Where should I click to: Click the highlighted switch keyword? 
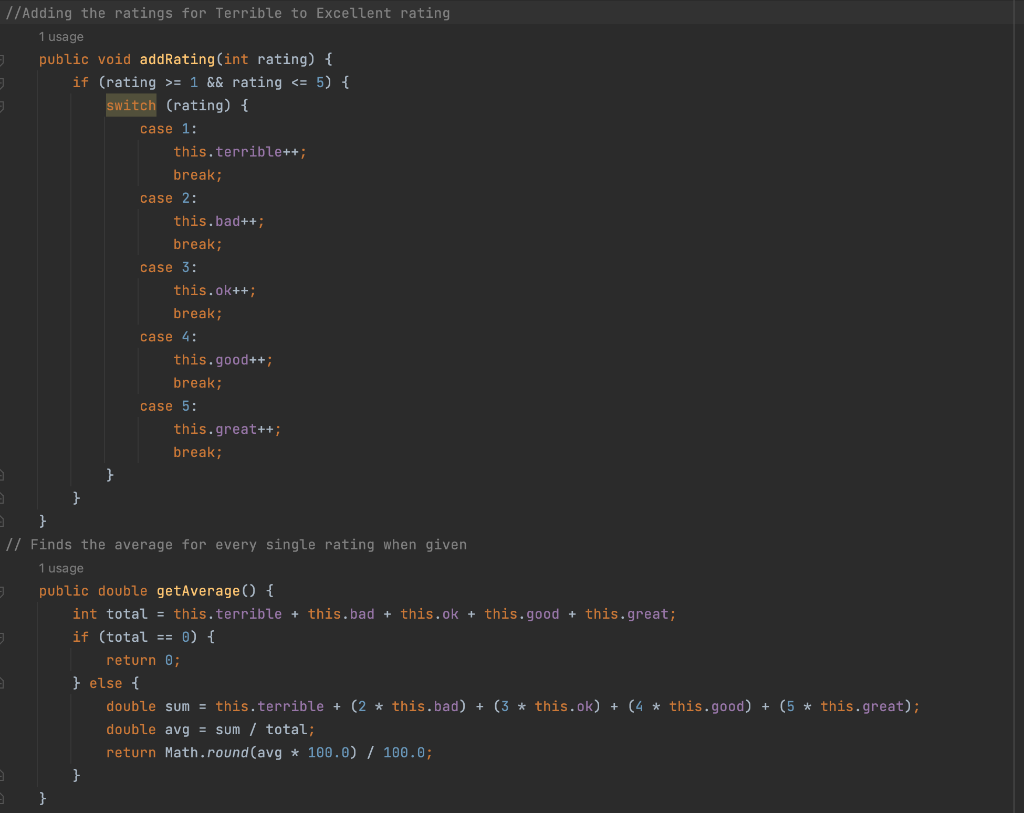(131, 105)
